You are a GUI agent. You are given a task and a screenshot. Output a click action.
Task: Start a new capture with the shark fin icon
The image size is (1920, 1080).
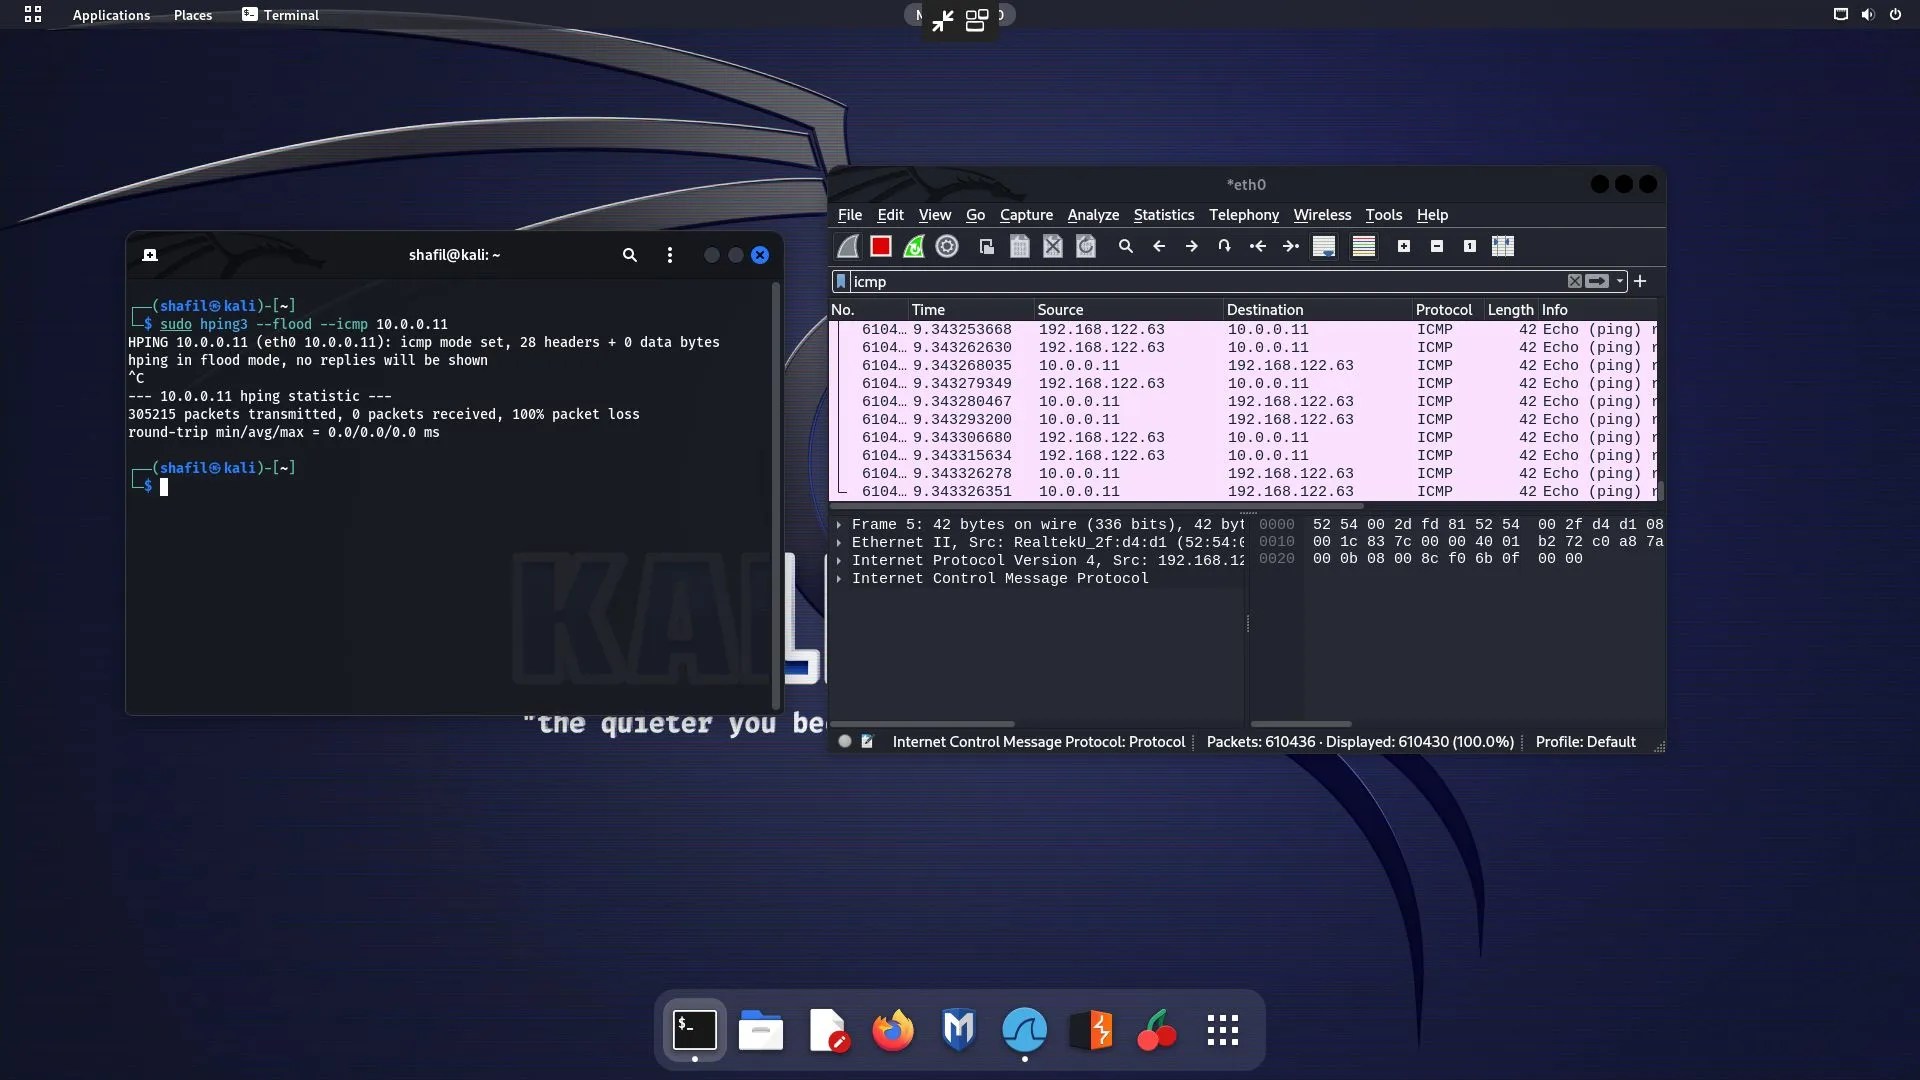tap(847, 246)
